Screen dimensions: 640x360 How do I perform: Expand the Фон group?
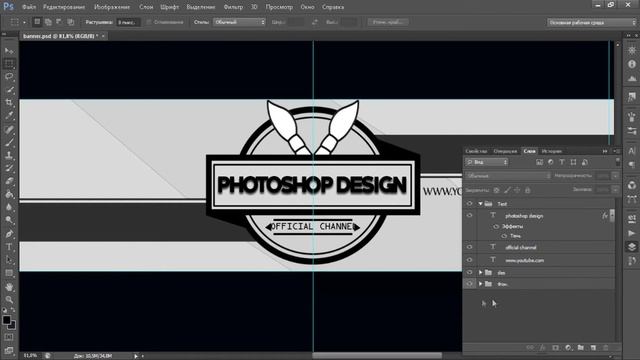click(x=481, y=284)
